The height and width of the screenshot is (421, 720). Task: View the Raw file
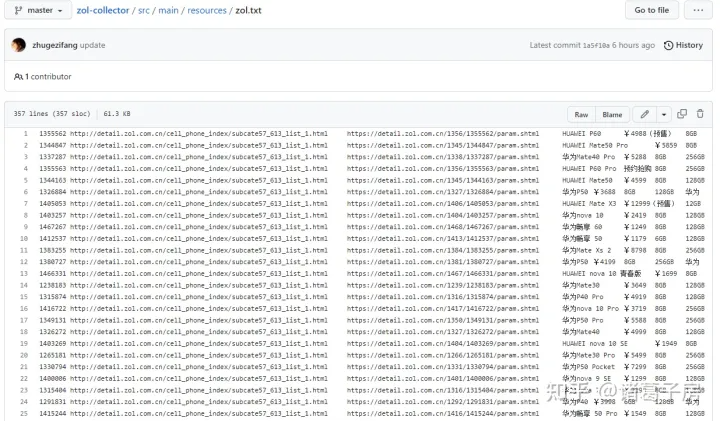click(581, 114)
